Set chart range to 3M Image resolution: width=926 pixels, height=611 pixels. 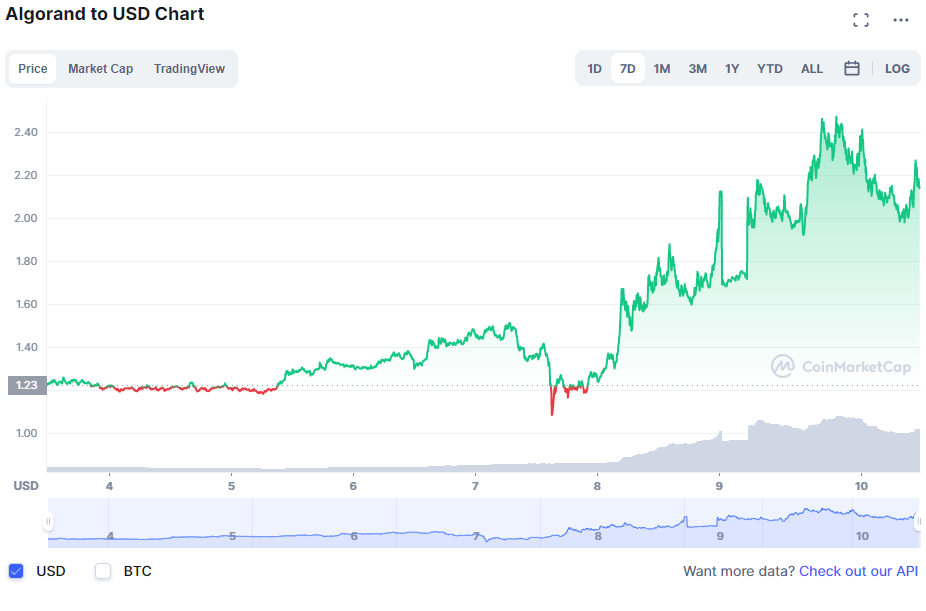pos(697,68)
